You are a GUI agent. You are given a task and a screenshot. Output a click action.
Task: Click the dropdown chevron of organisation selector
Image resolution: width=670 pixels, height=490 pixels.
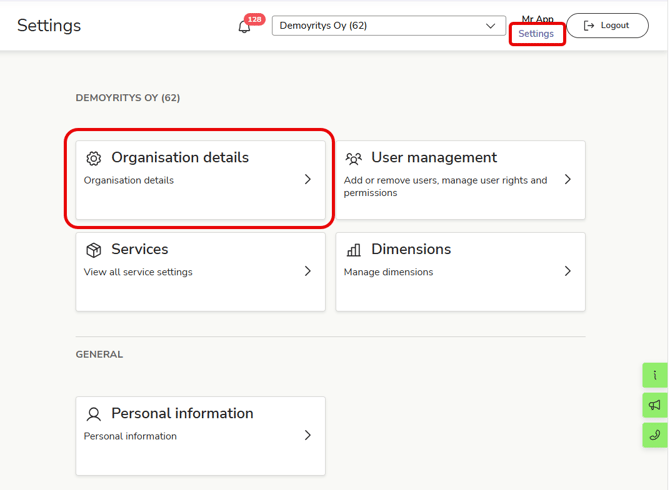pyautogui.click(x=490, y=26)
